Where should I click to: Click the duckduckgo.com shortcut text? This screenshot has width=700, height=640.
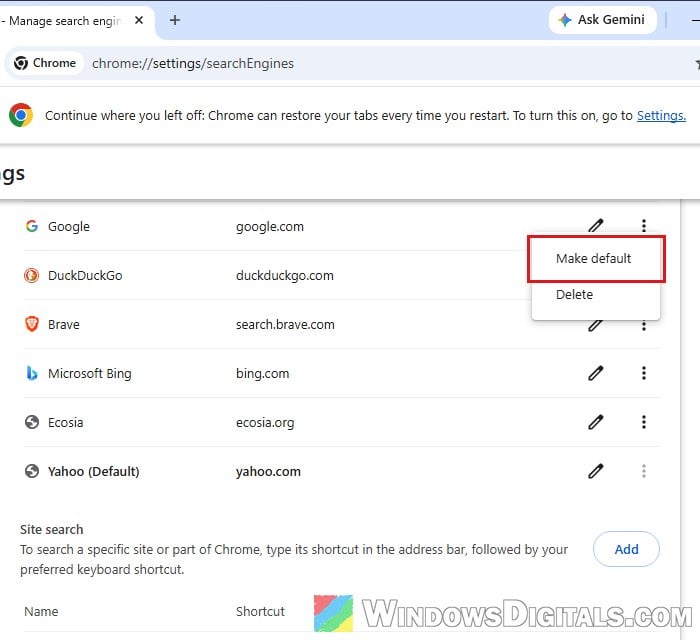(x=284, y=275)
